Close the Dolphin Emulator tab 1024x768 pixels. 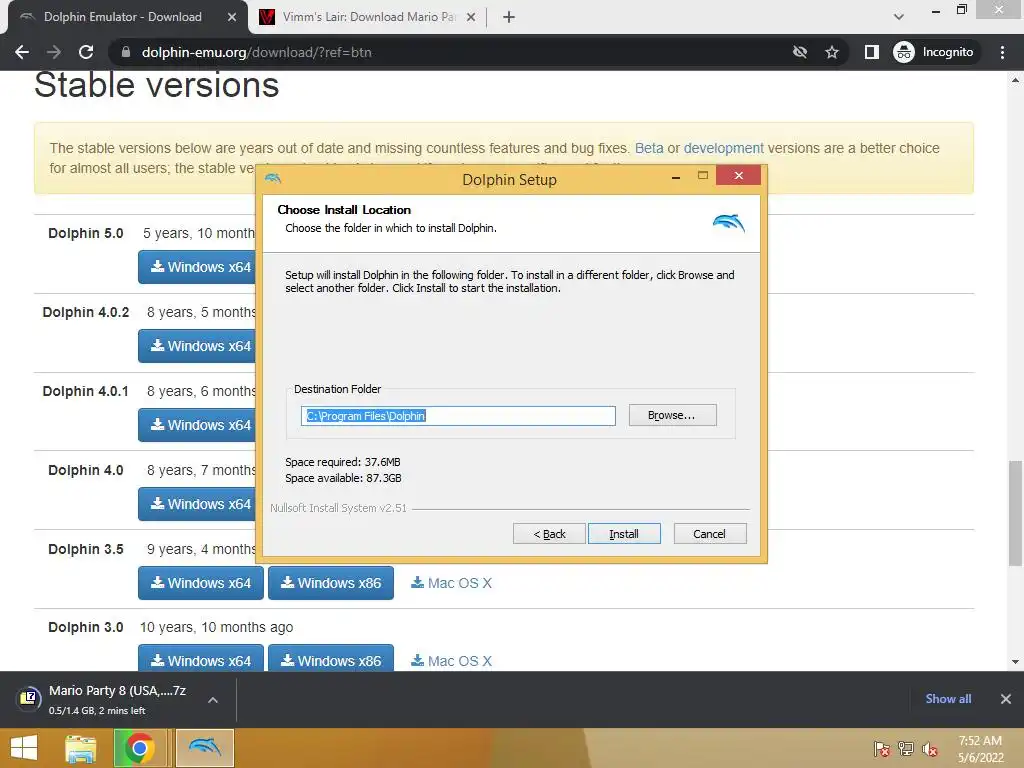click(232, 17)
